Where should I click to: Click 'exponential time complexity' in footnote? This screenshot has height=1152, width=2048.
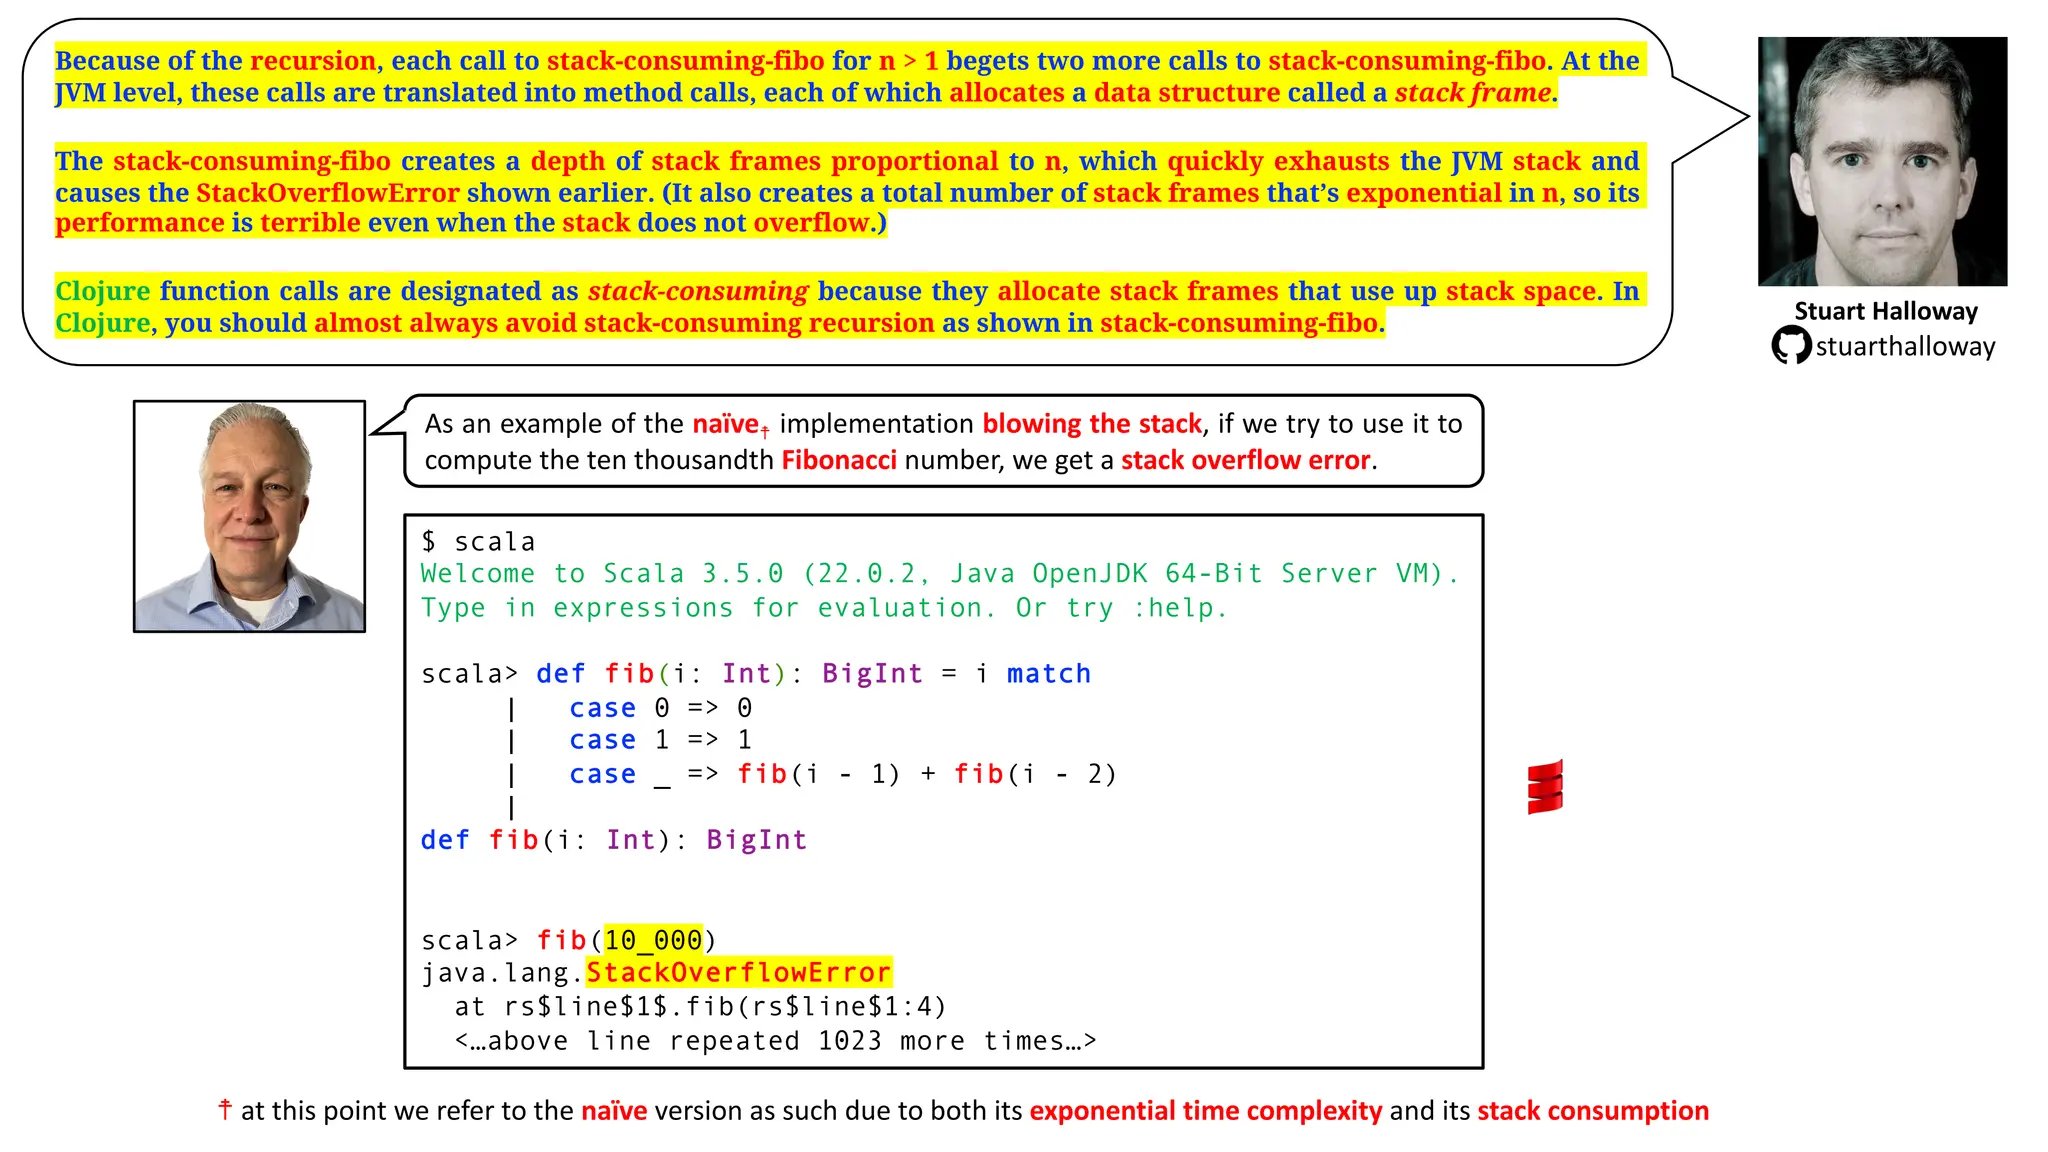coord(1206,1111)
